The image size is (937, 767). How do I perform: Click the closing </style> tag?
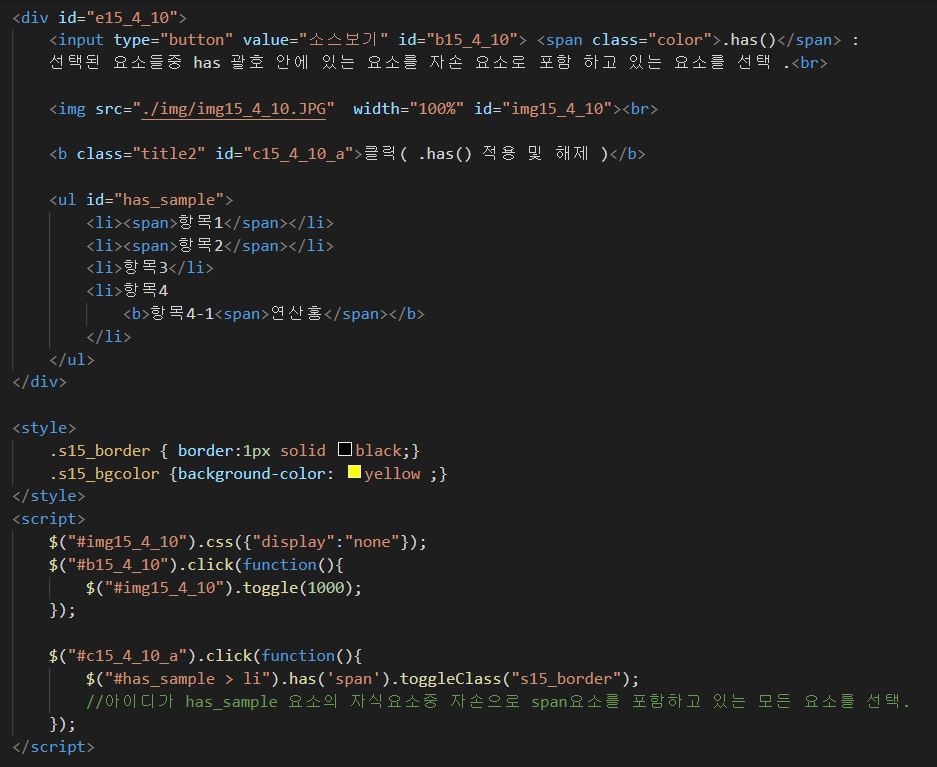point(49,496)
